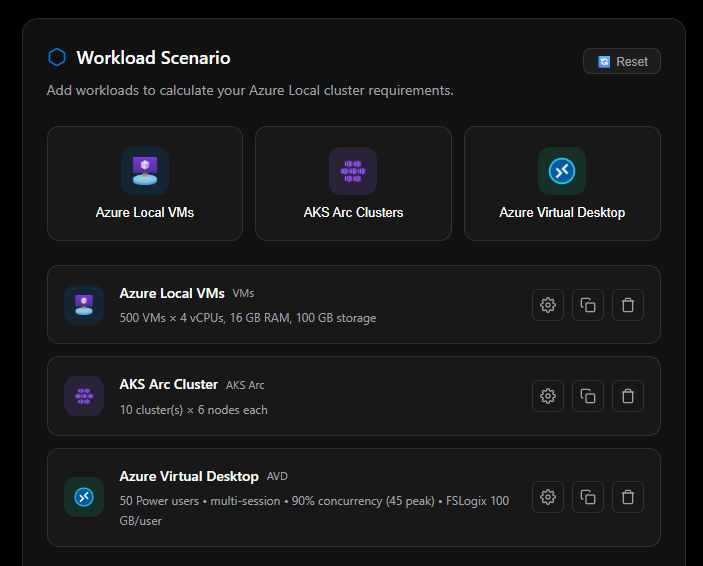Click the Workload Scenario hexagon icon
This screenshot has width=703, height=566.
(x=57, y=58)
